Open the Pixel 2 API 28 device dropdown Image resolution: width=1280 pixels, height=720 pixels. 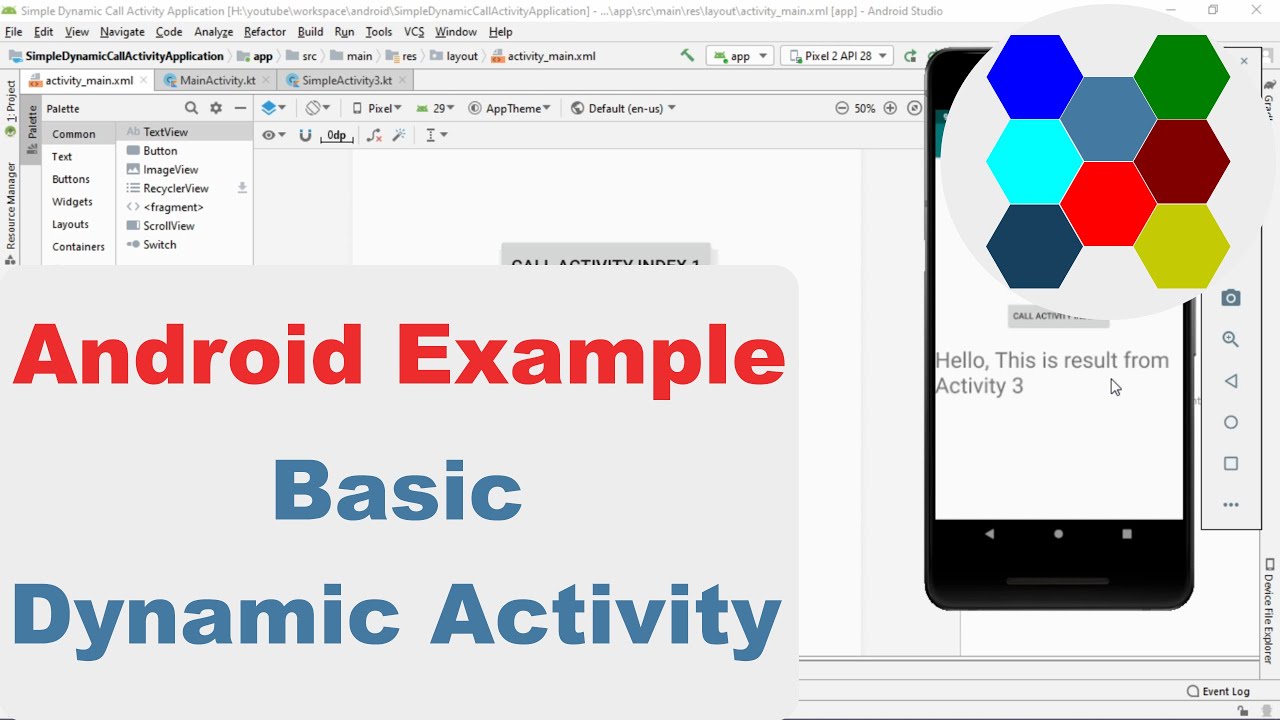pos(838,56)
